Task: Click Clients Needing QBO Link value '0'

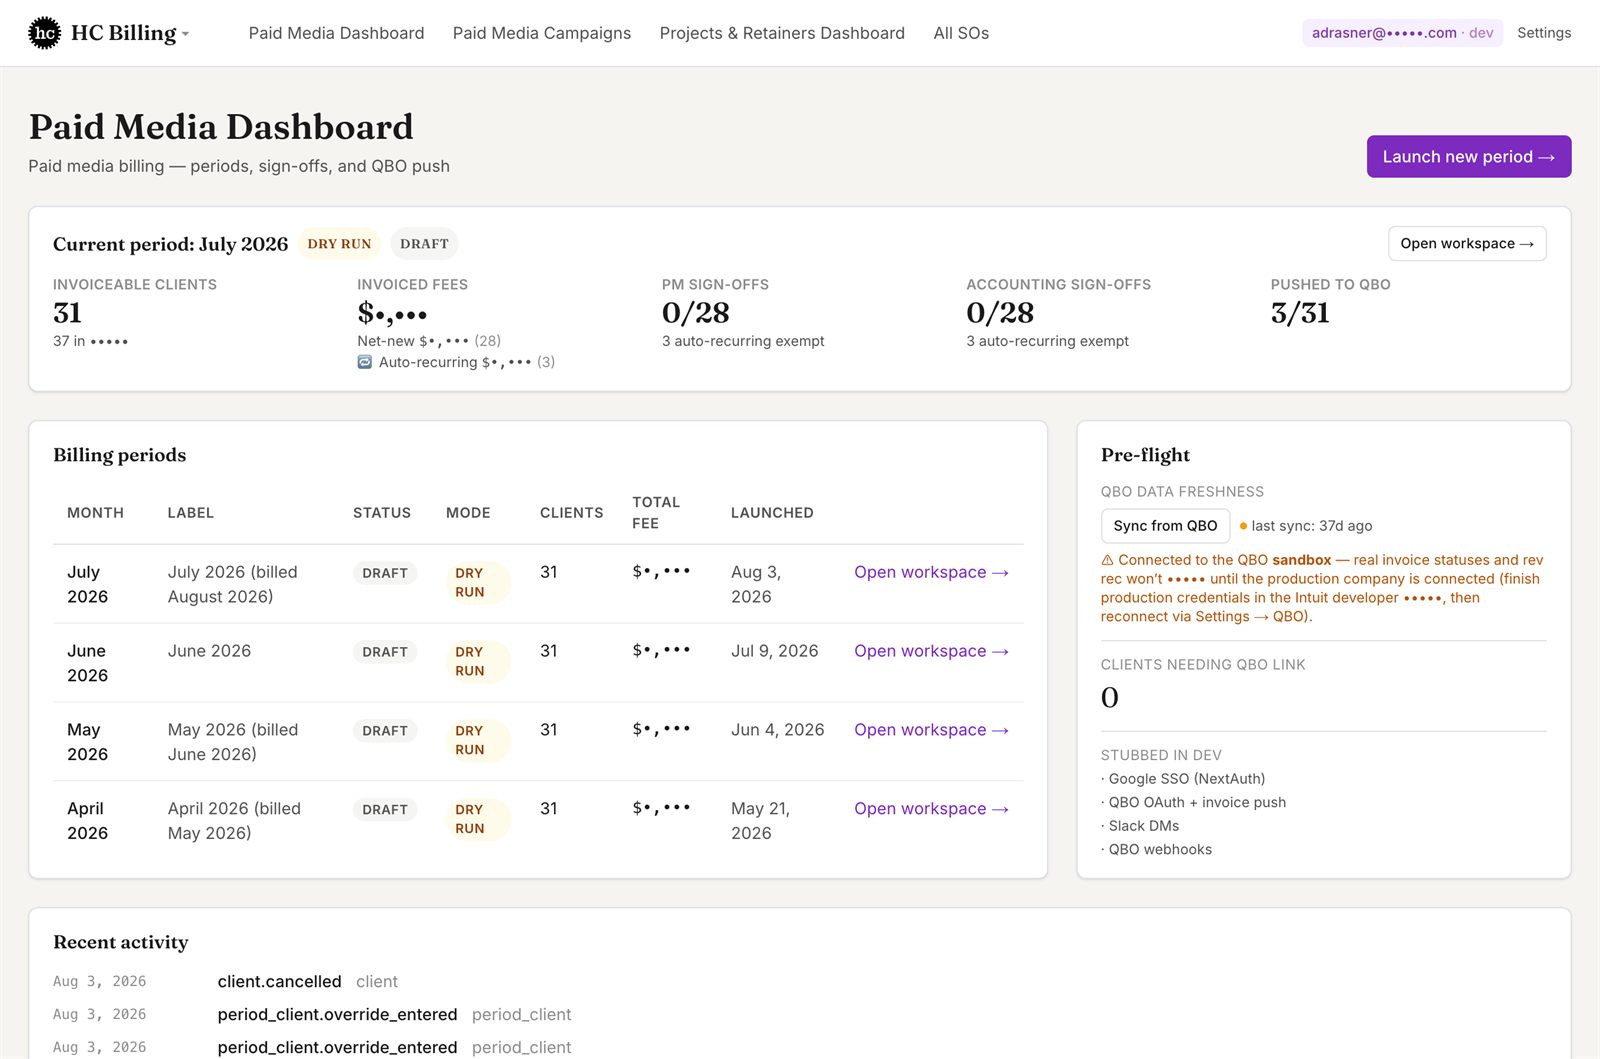Action: pos(1110,698)
